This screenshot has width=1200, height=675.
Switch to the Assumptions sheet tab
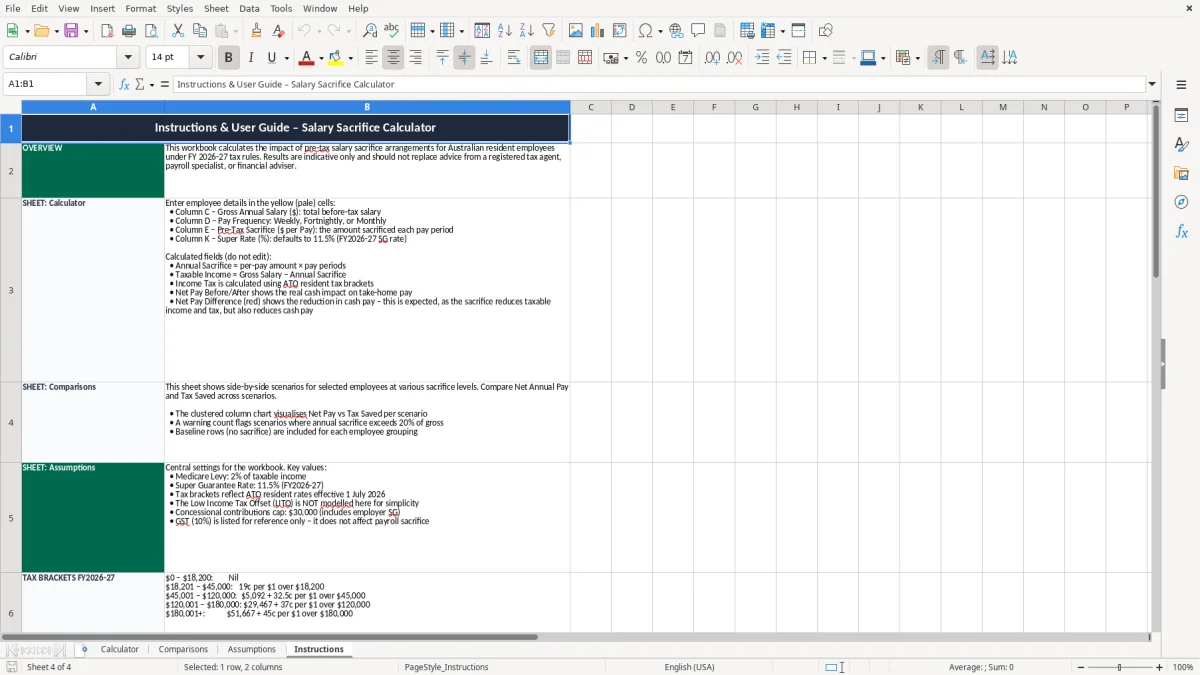pyautogui.click(x=252, y=649)
